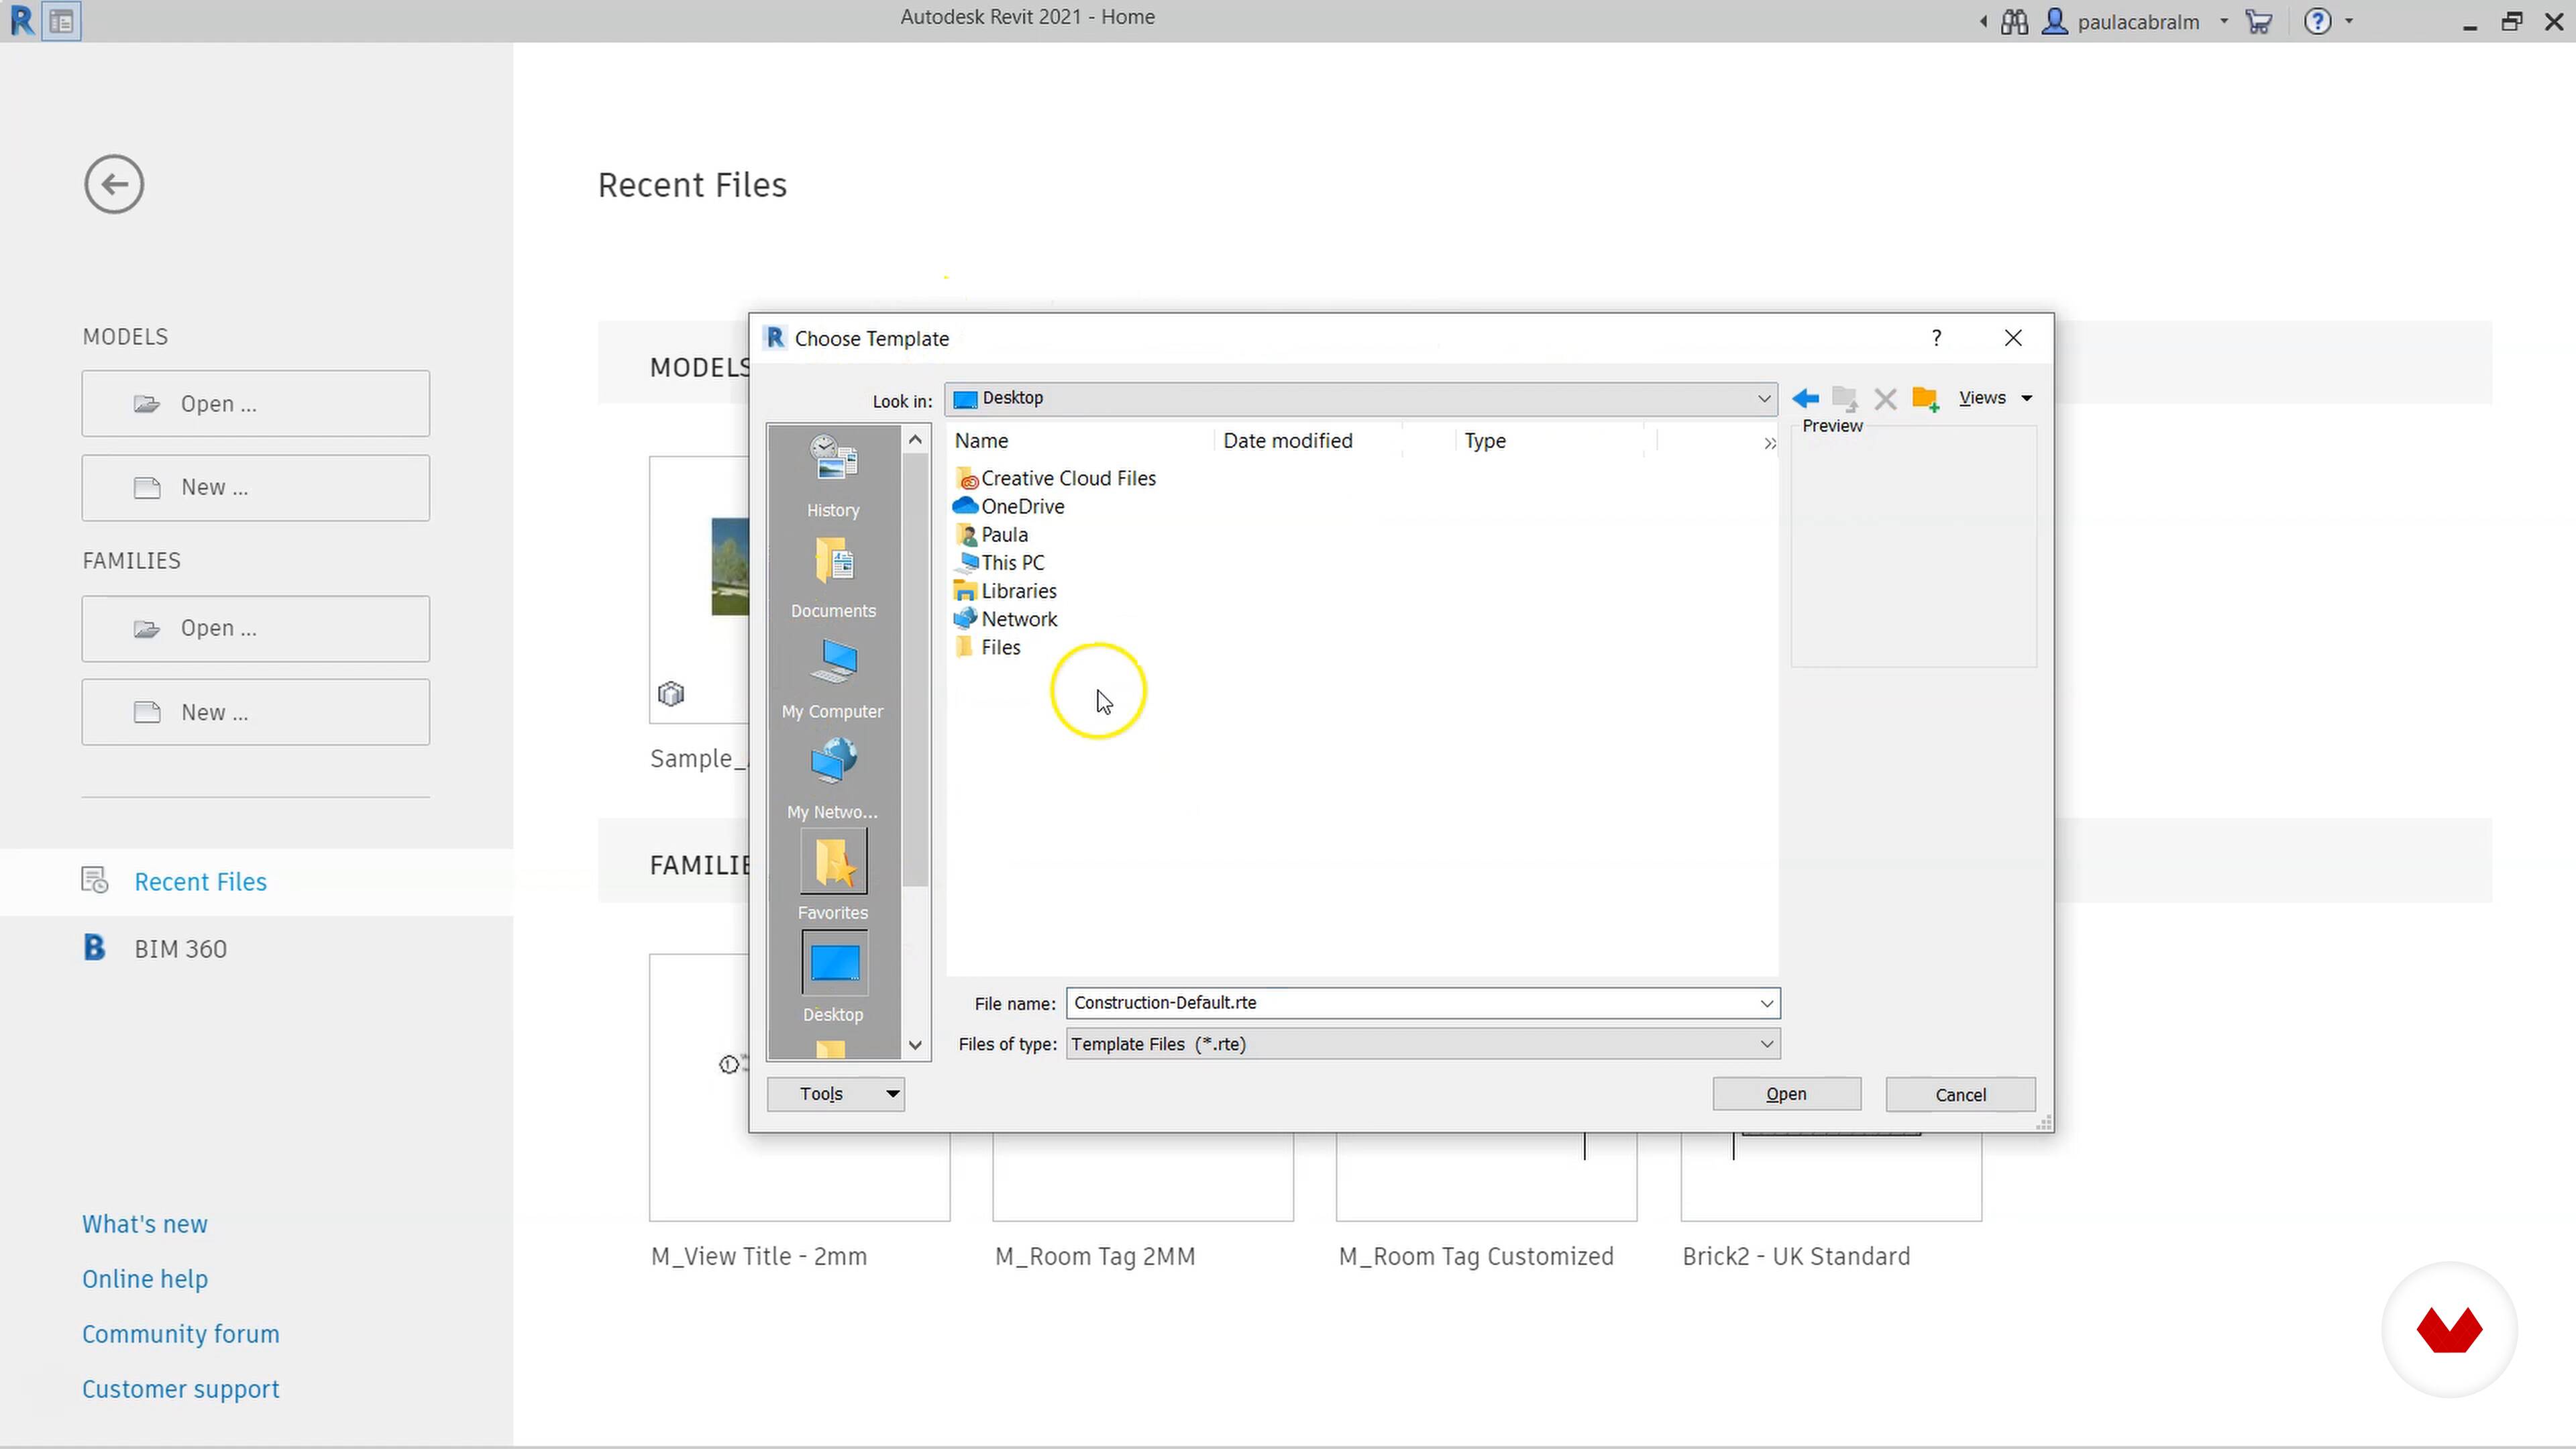Click the places bar scroll up arrow
This screenshot has height=1449, width=2576.
pyautogui.click(x=915, y=439)
